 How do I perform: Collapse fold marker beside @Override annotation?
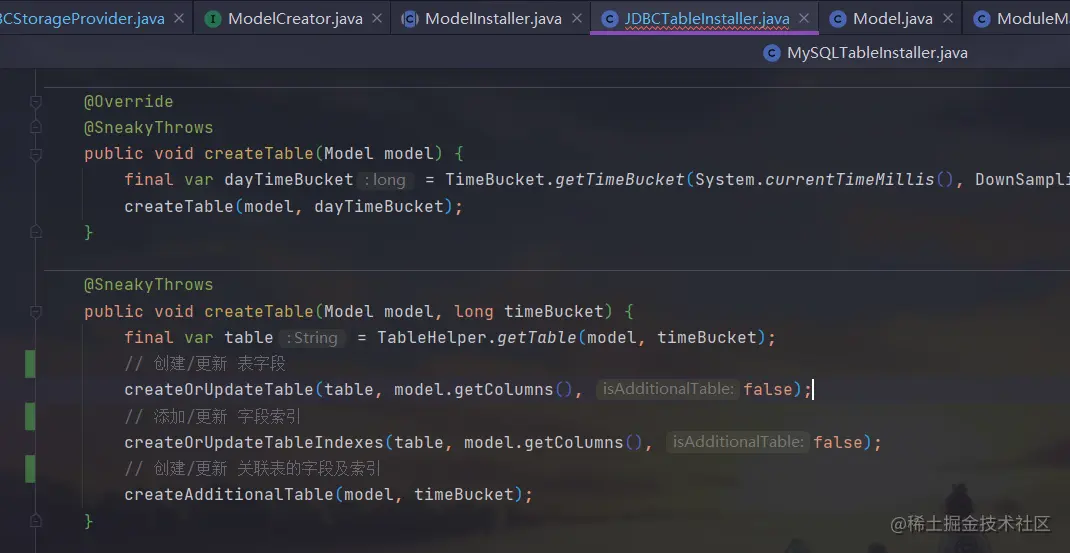(35, 102)
